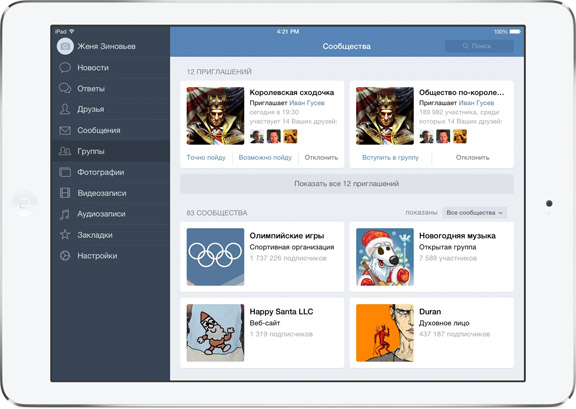Open Друзья person icon
The height and width of the screenshot is (409, 576).
click(65, 109)
